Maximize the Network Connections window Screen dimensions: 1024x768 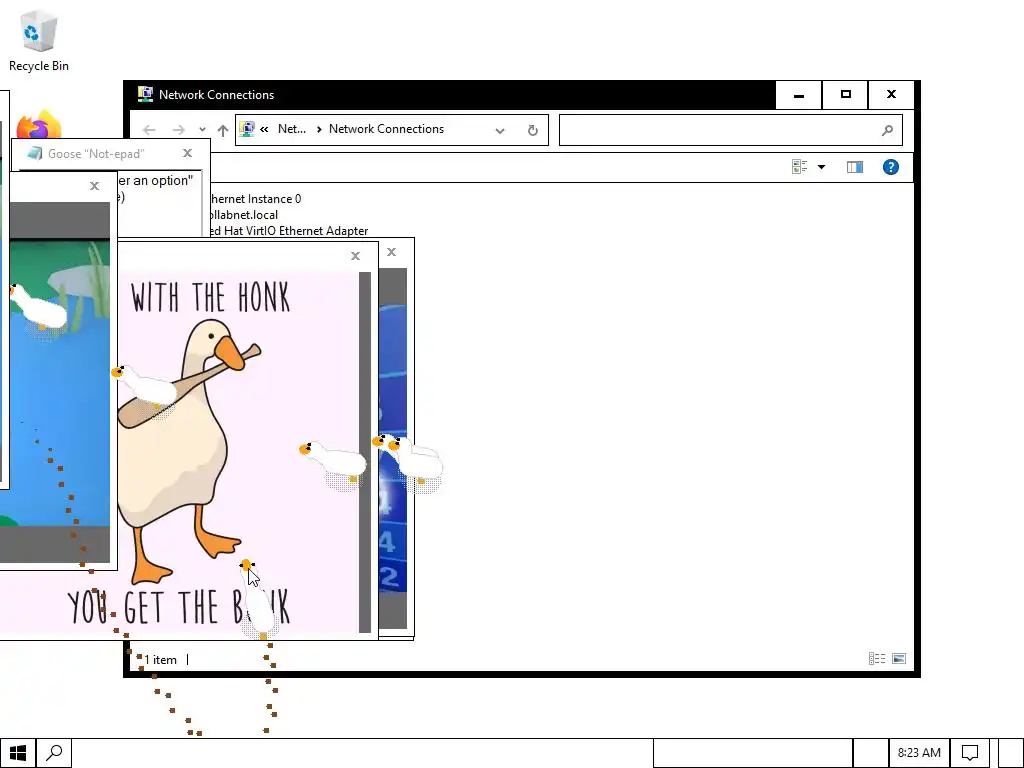point(846,95)
